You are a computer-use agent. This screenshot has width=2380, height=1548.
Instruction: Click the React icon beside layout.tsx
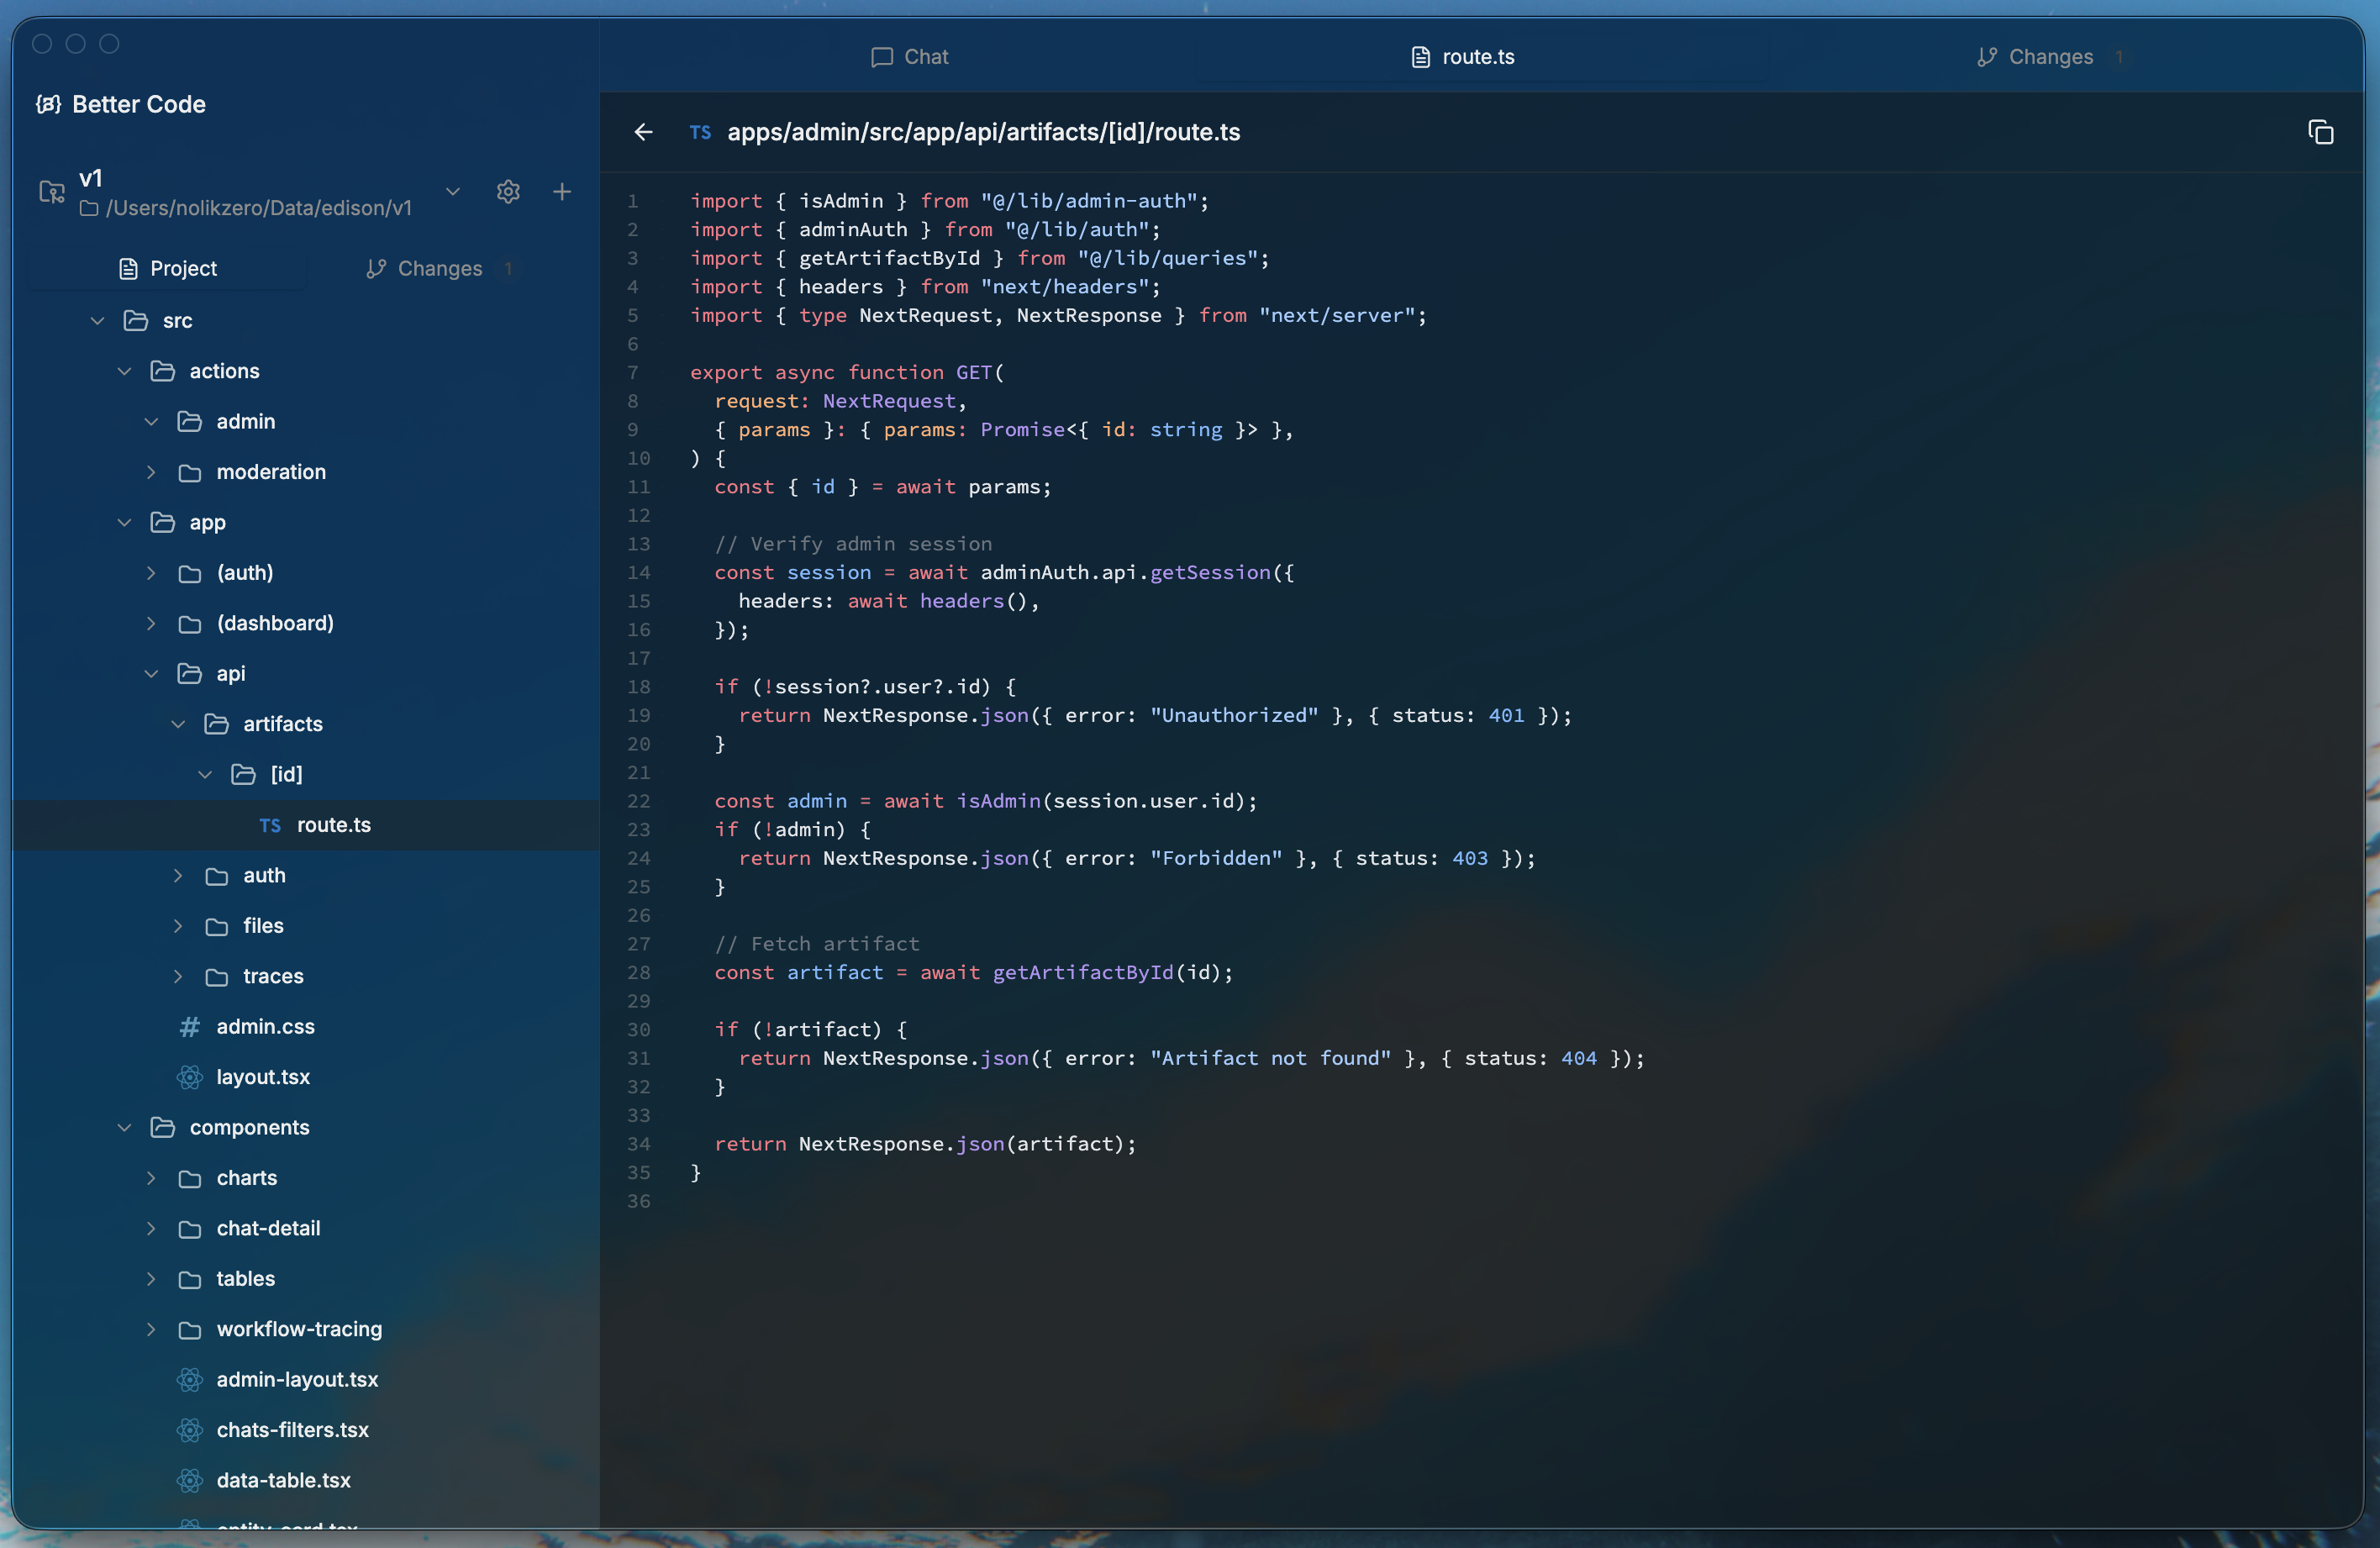[189, 1077]
